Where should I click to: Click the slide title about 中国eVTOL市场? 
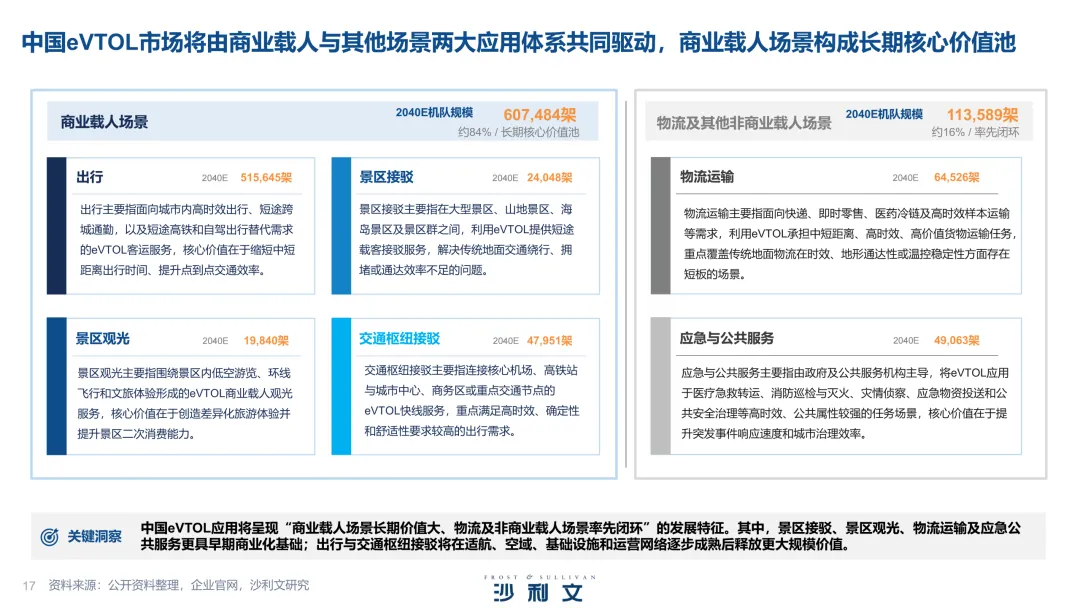(519, 43)
